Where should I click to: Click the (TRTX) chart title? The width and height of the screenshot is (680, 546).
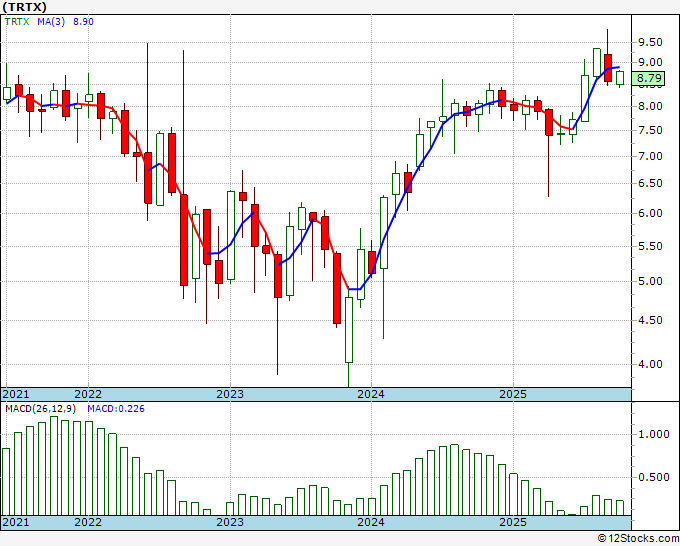click(24, 7)
